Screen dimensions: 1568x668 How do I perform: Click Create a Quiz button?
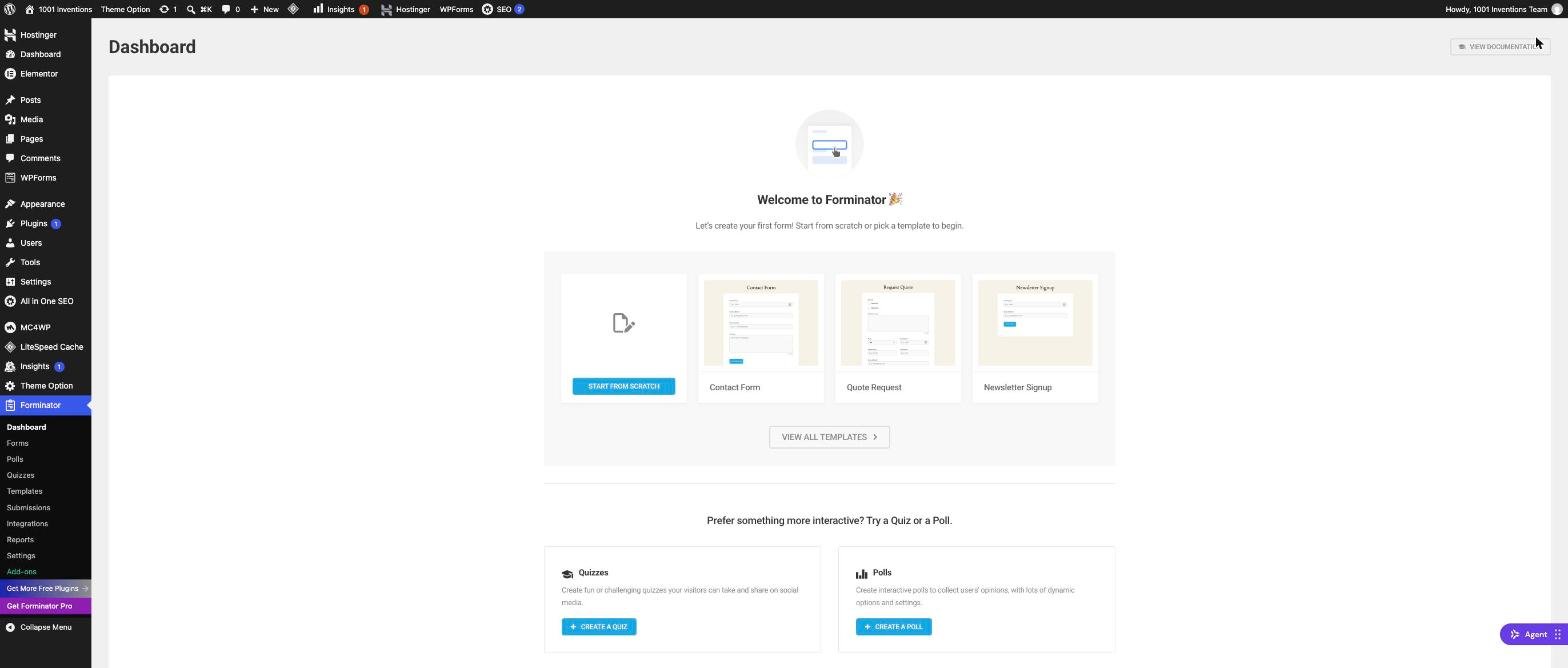[599, 627]
